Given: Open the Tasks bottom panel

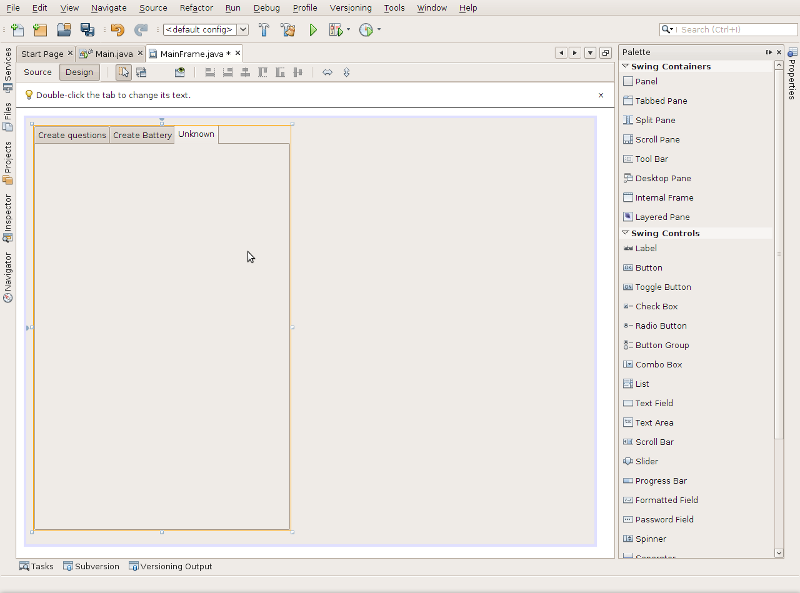Looking at the screenshot, I should point(36,566).
